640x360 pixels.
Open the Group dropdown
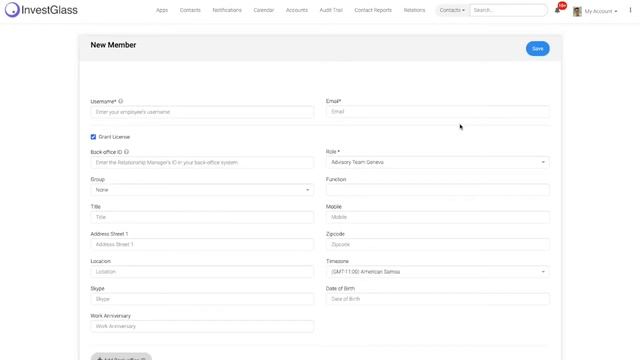click(202, 190)
